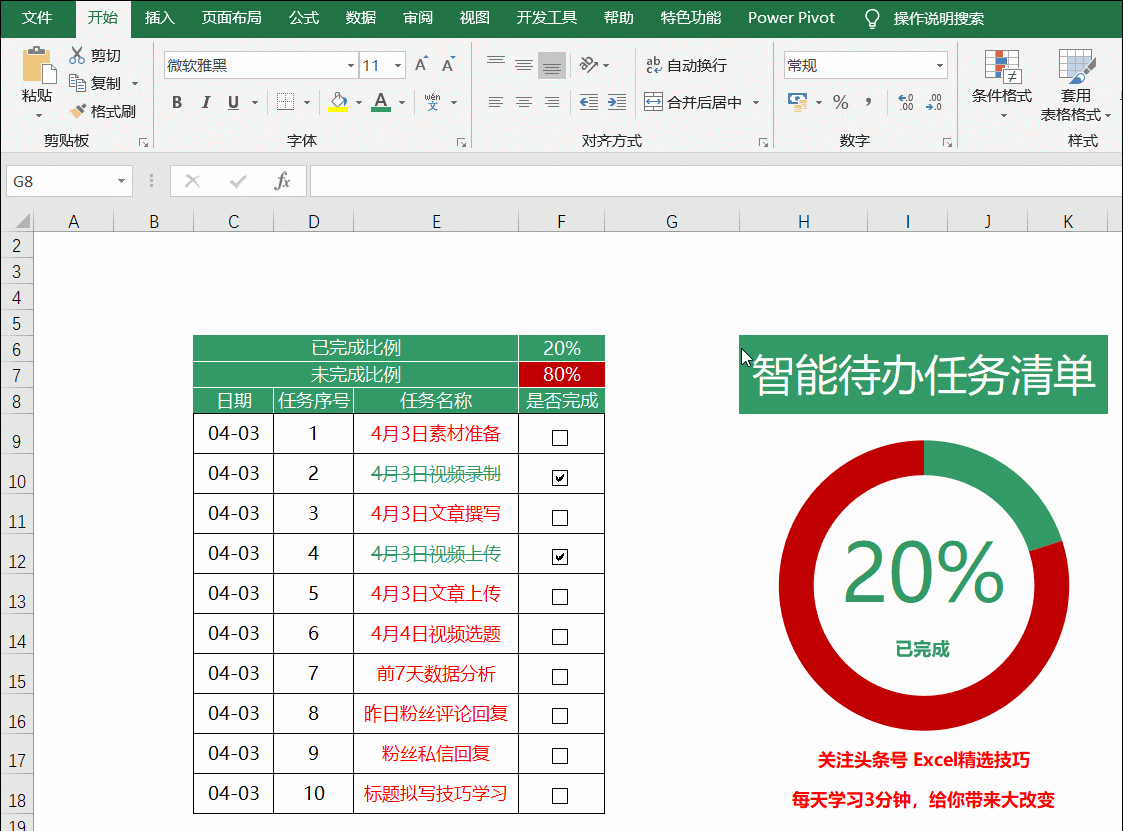Screen dimensions: 1123x831
Task: Open the font size dropdown
Action: (398, 66)
